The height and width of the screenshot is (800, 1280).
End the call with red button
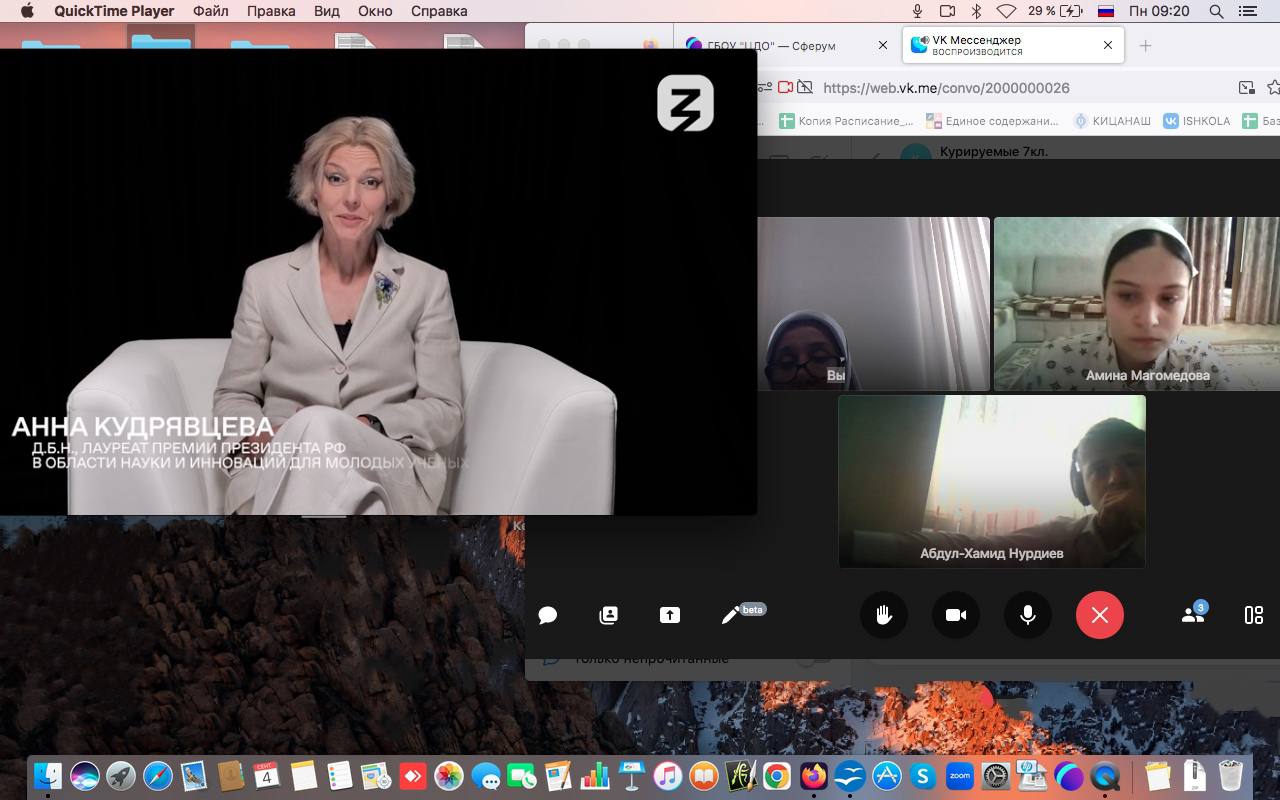1099,615
